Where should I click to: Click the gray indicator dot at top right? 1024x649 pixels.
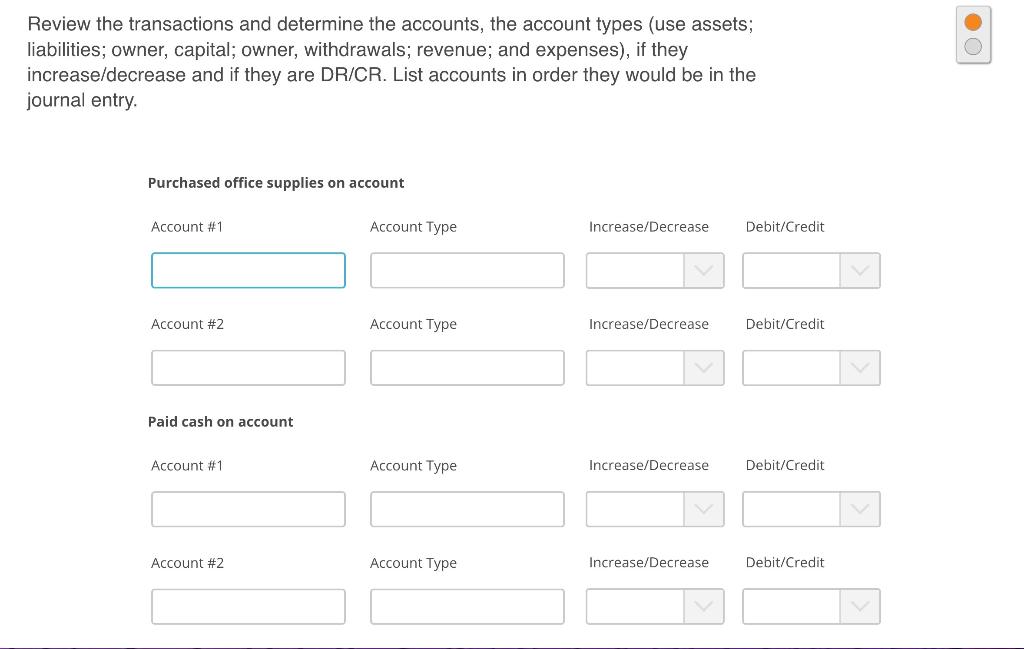tap(972, 46)
